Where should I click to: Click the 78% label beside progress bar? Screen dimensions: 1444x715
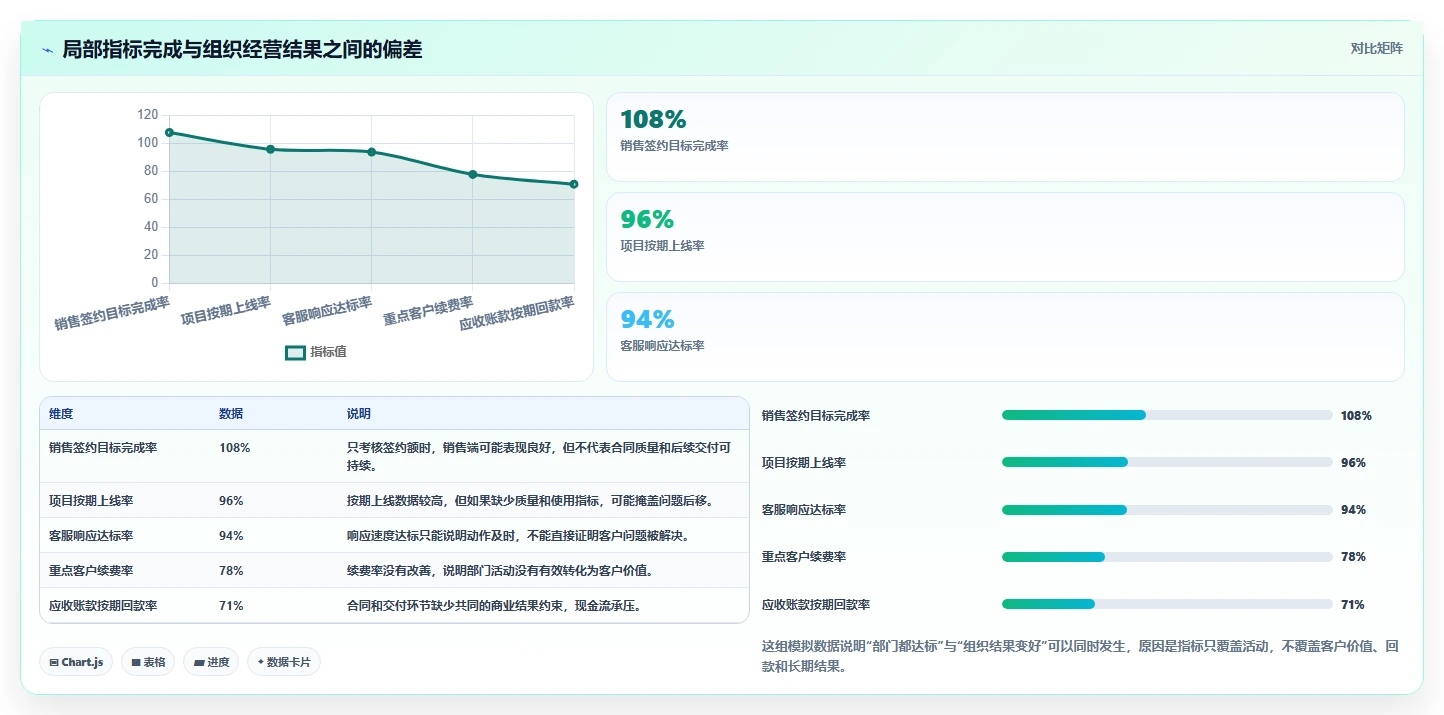[1353, 557]
